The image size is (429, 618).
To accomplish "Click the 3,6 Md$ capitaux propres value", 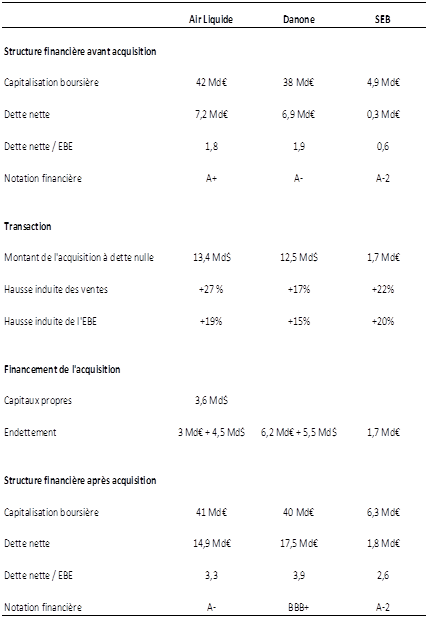I will (211, 400).
